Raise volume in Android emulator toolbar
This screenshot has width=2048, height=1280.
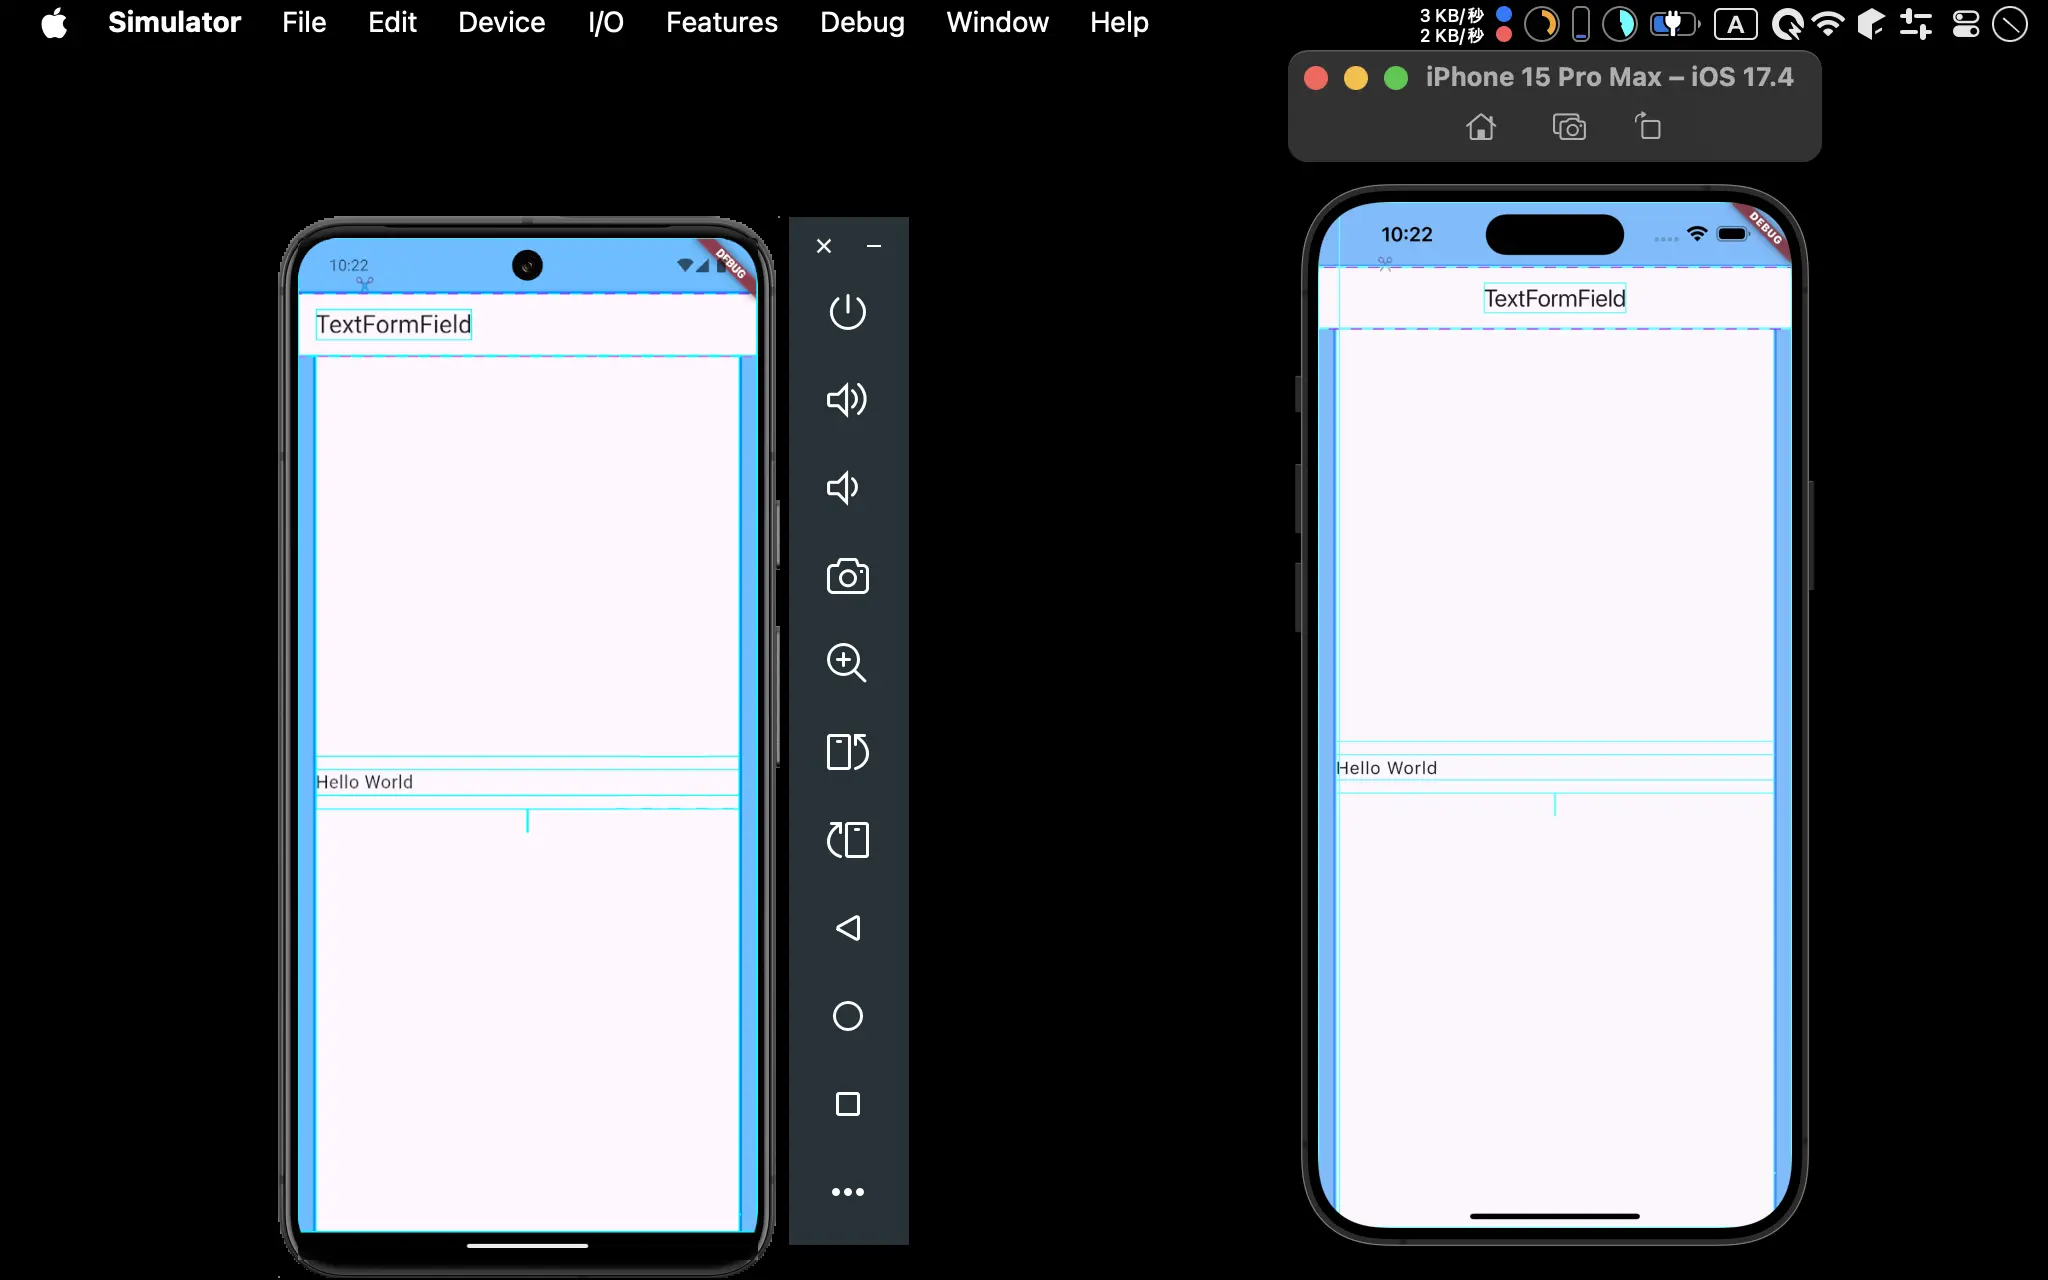(847, 399)
